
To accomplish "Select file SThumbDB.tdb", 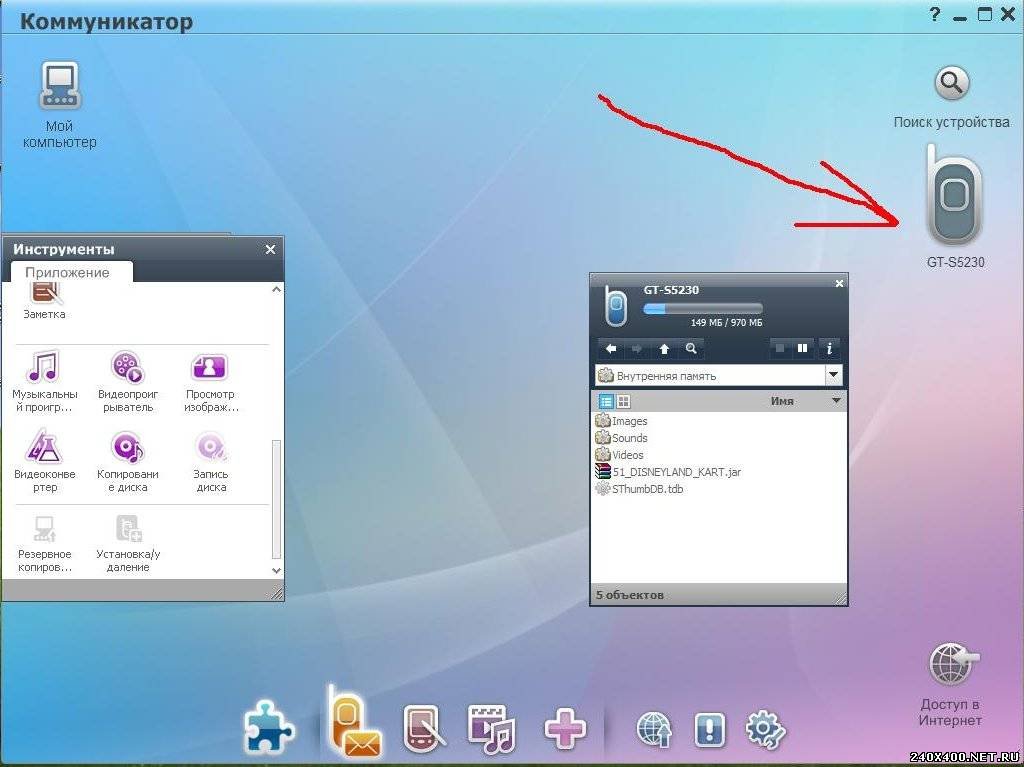I will tap(639, 489).
